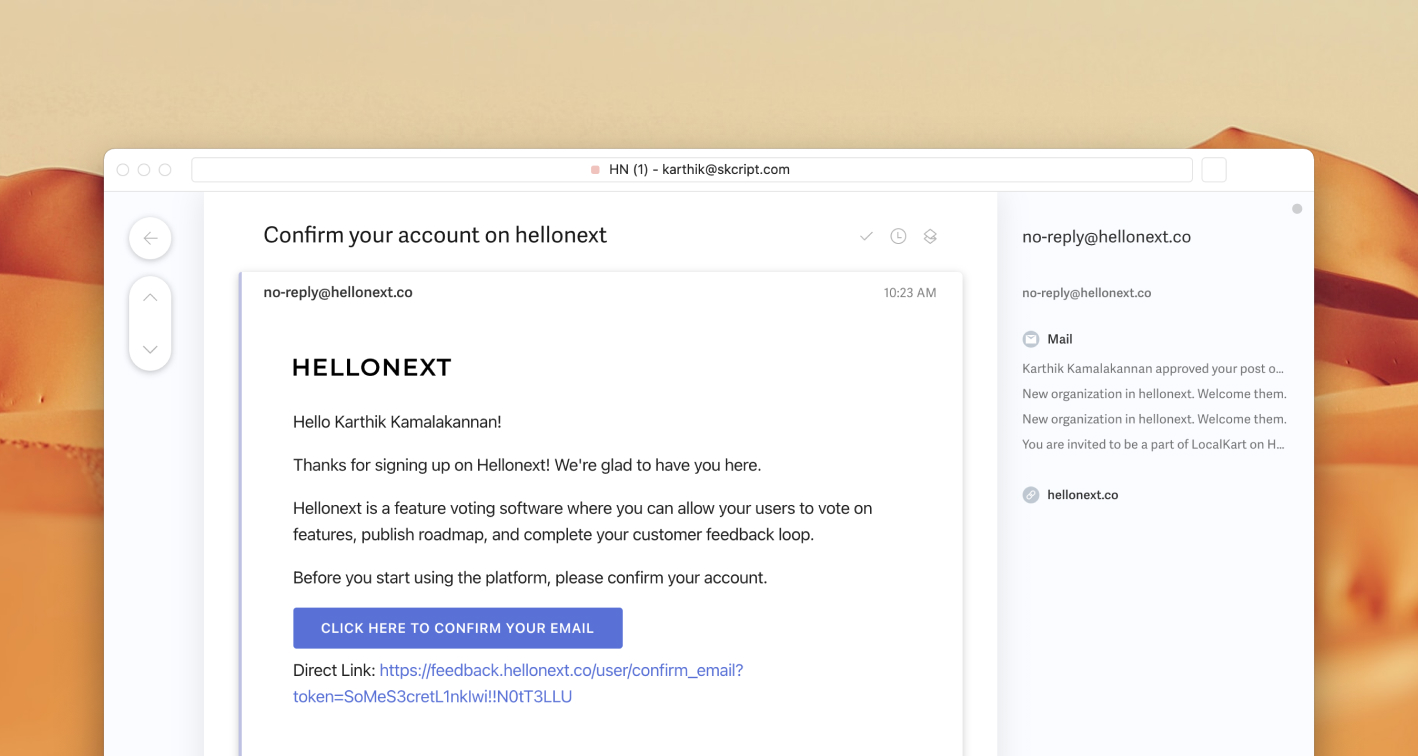1418x756 pixels.
Task: Click the square button right of title bar
Action: (x=1214, y=170)
